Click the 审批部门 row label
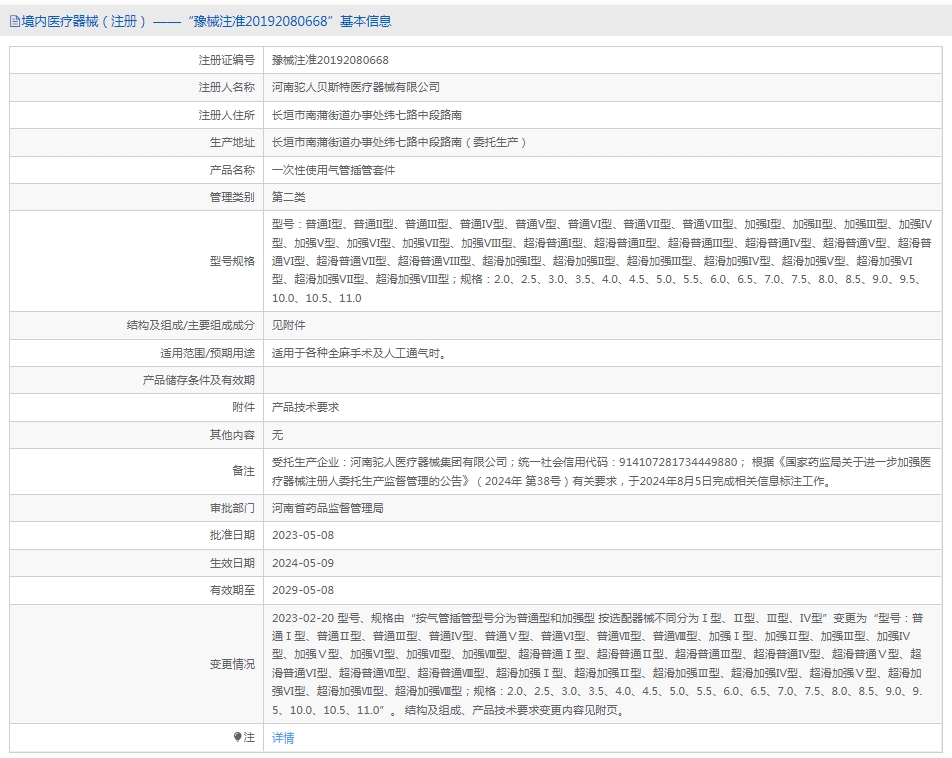This screenshot has height=758, width=952. 232,508
